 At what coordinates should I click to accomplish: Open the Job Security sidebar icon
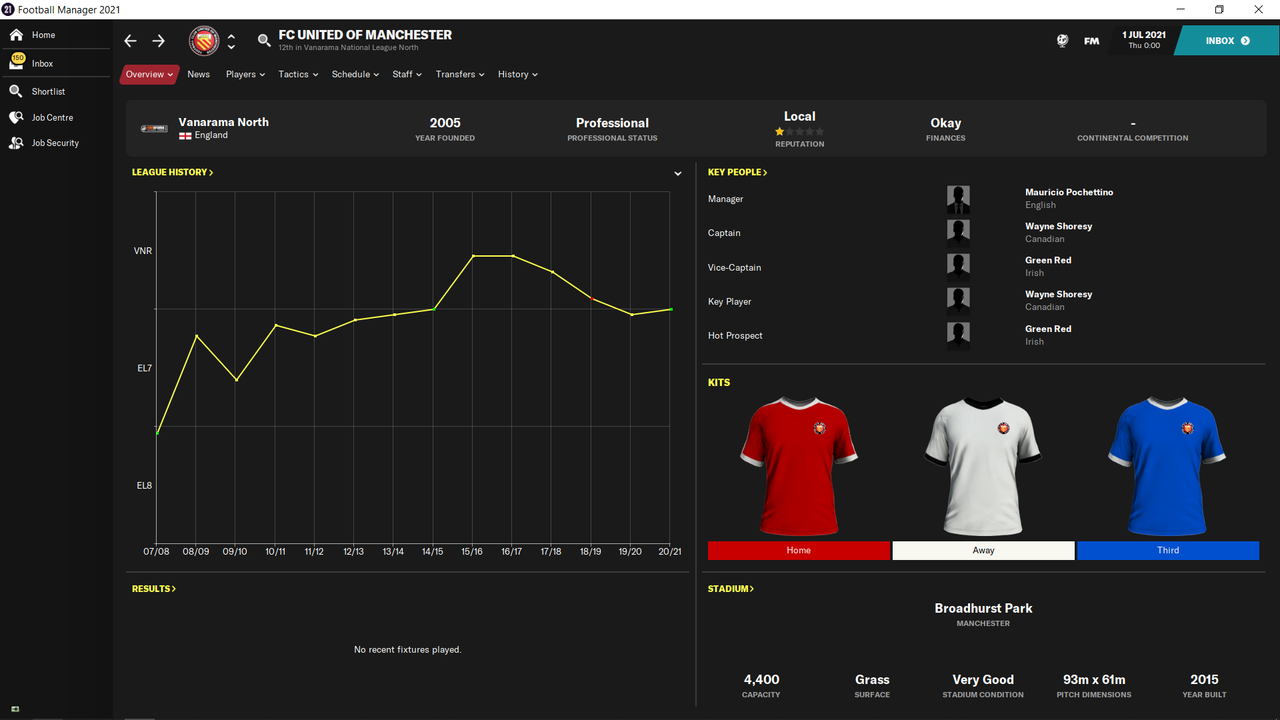16,143
